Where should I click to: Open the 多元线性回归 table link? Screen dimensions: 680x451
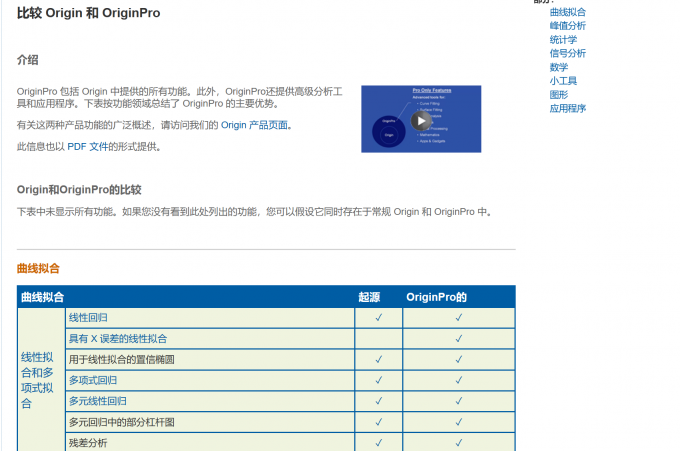[98, 401]
